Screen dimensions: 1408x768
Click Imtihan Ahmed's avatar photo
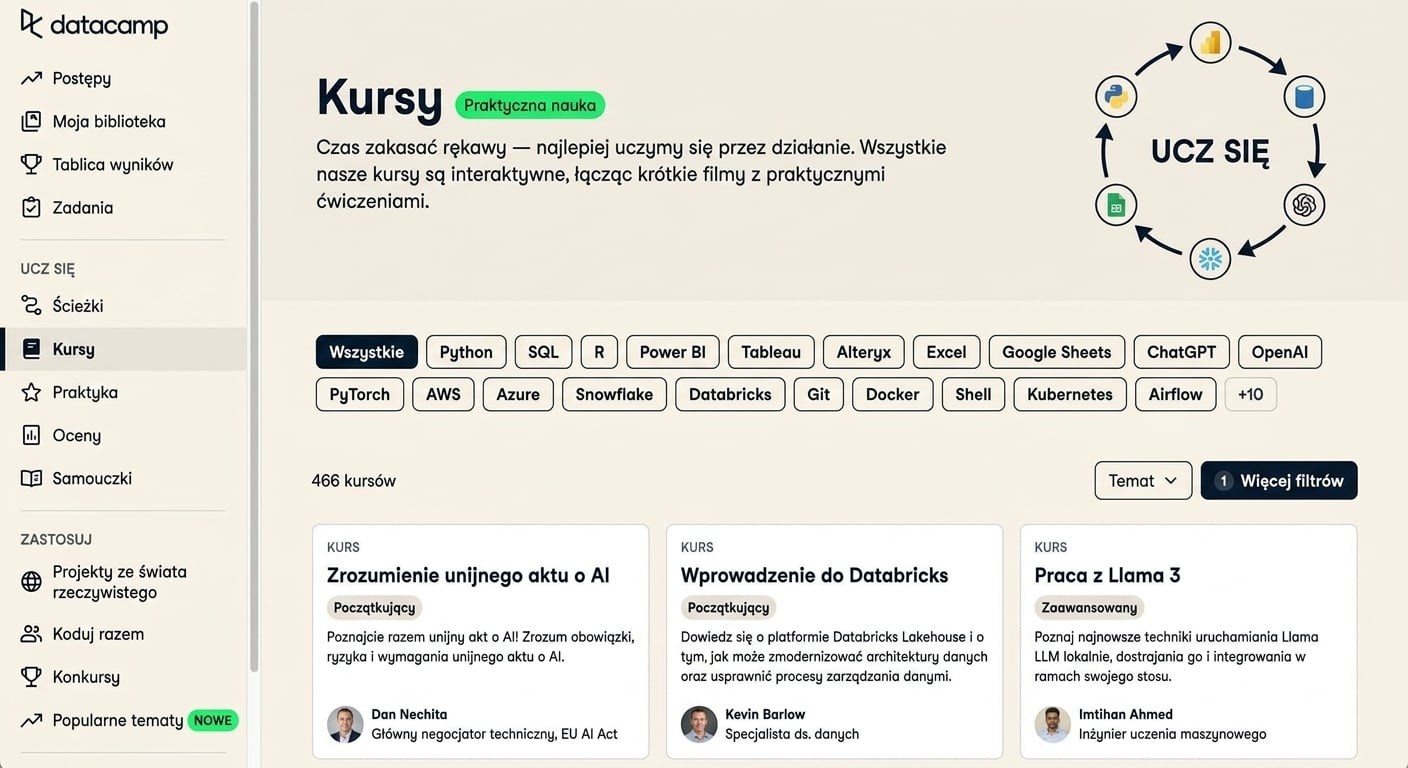[x=1053, y=724]
